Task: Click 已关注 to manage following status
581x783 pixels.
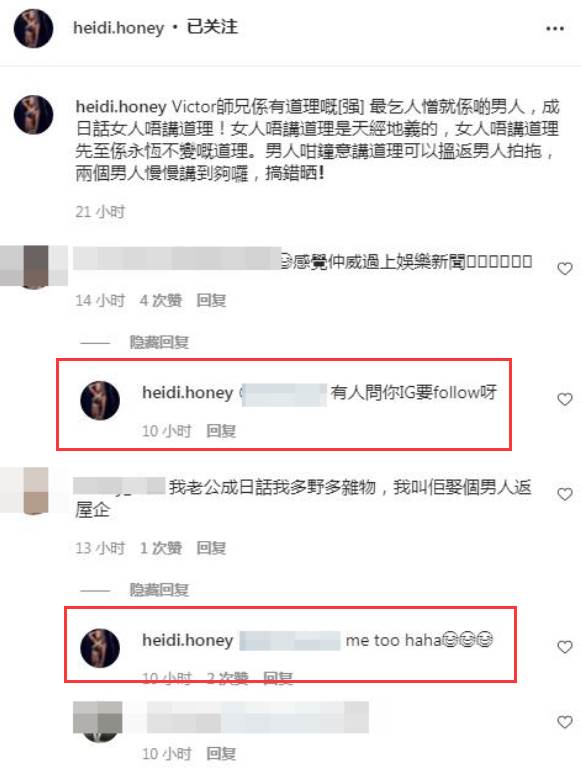Action: [212, 27]
